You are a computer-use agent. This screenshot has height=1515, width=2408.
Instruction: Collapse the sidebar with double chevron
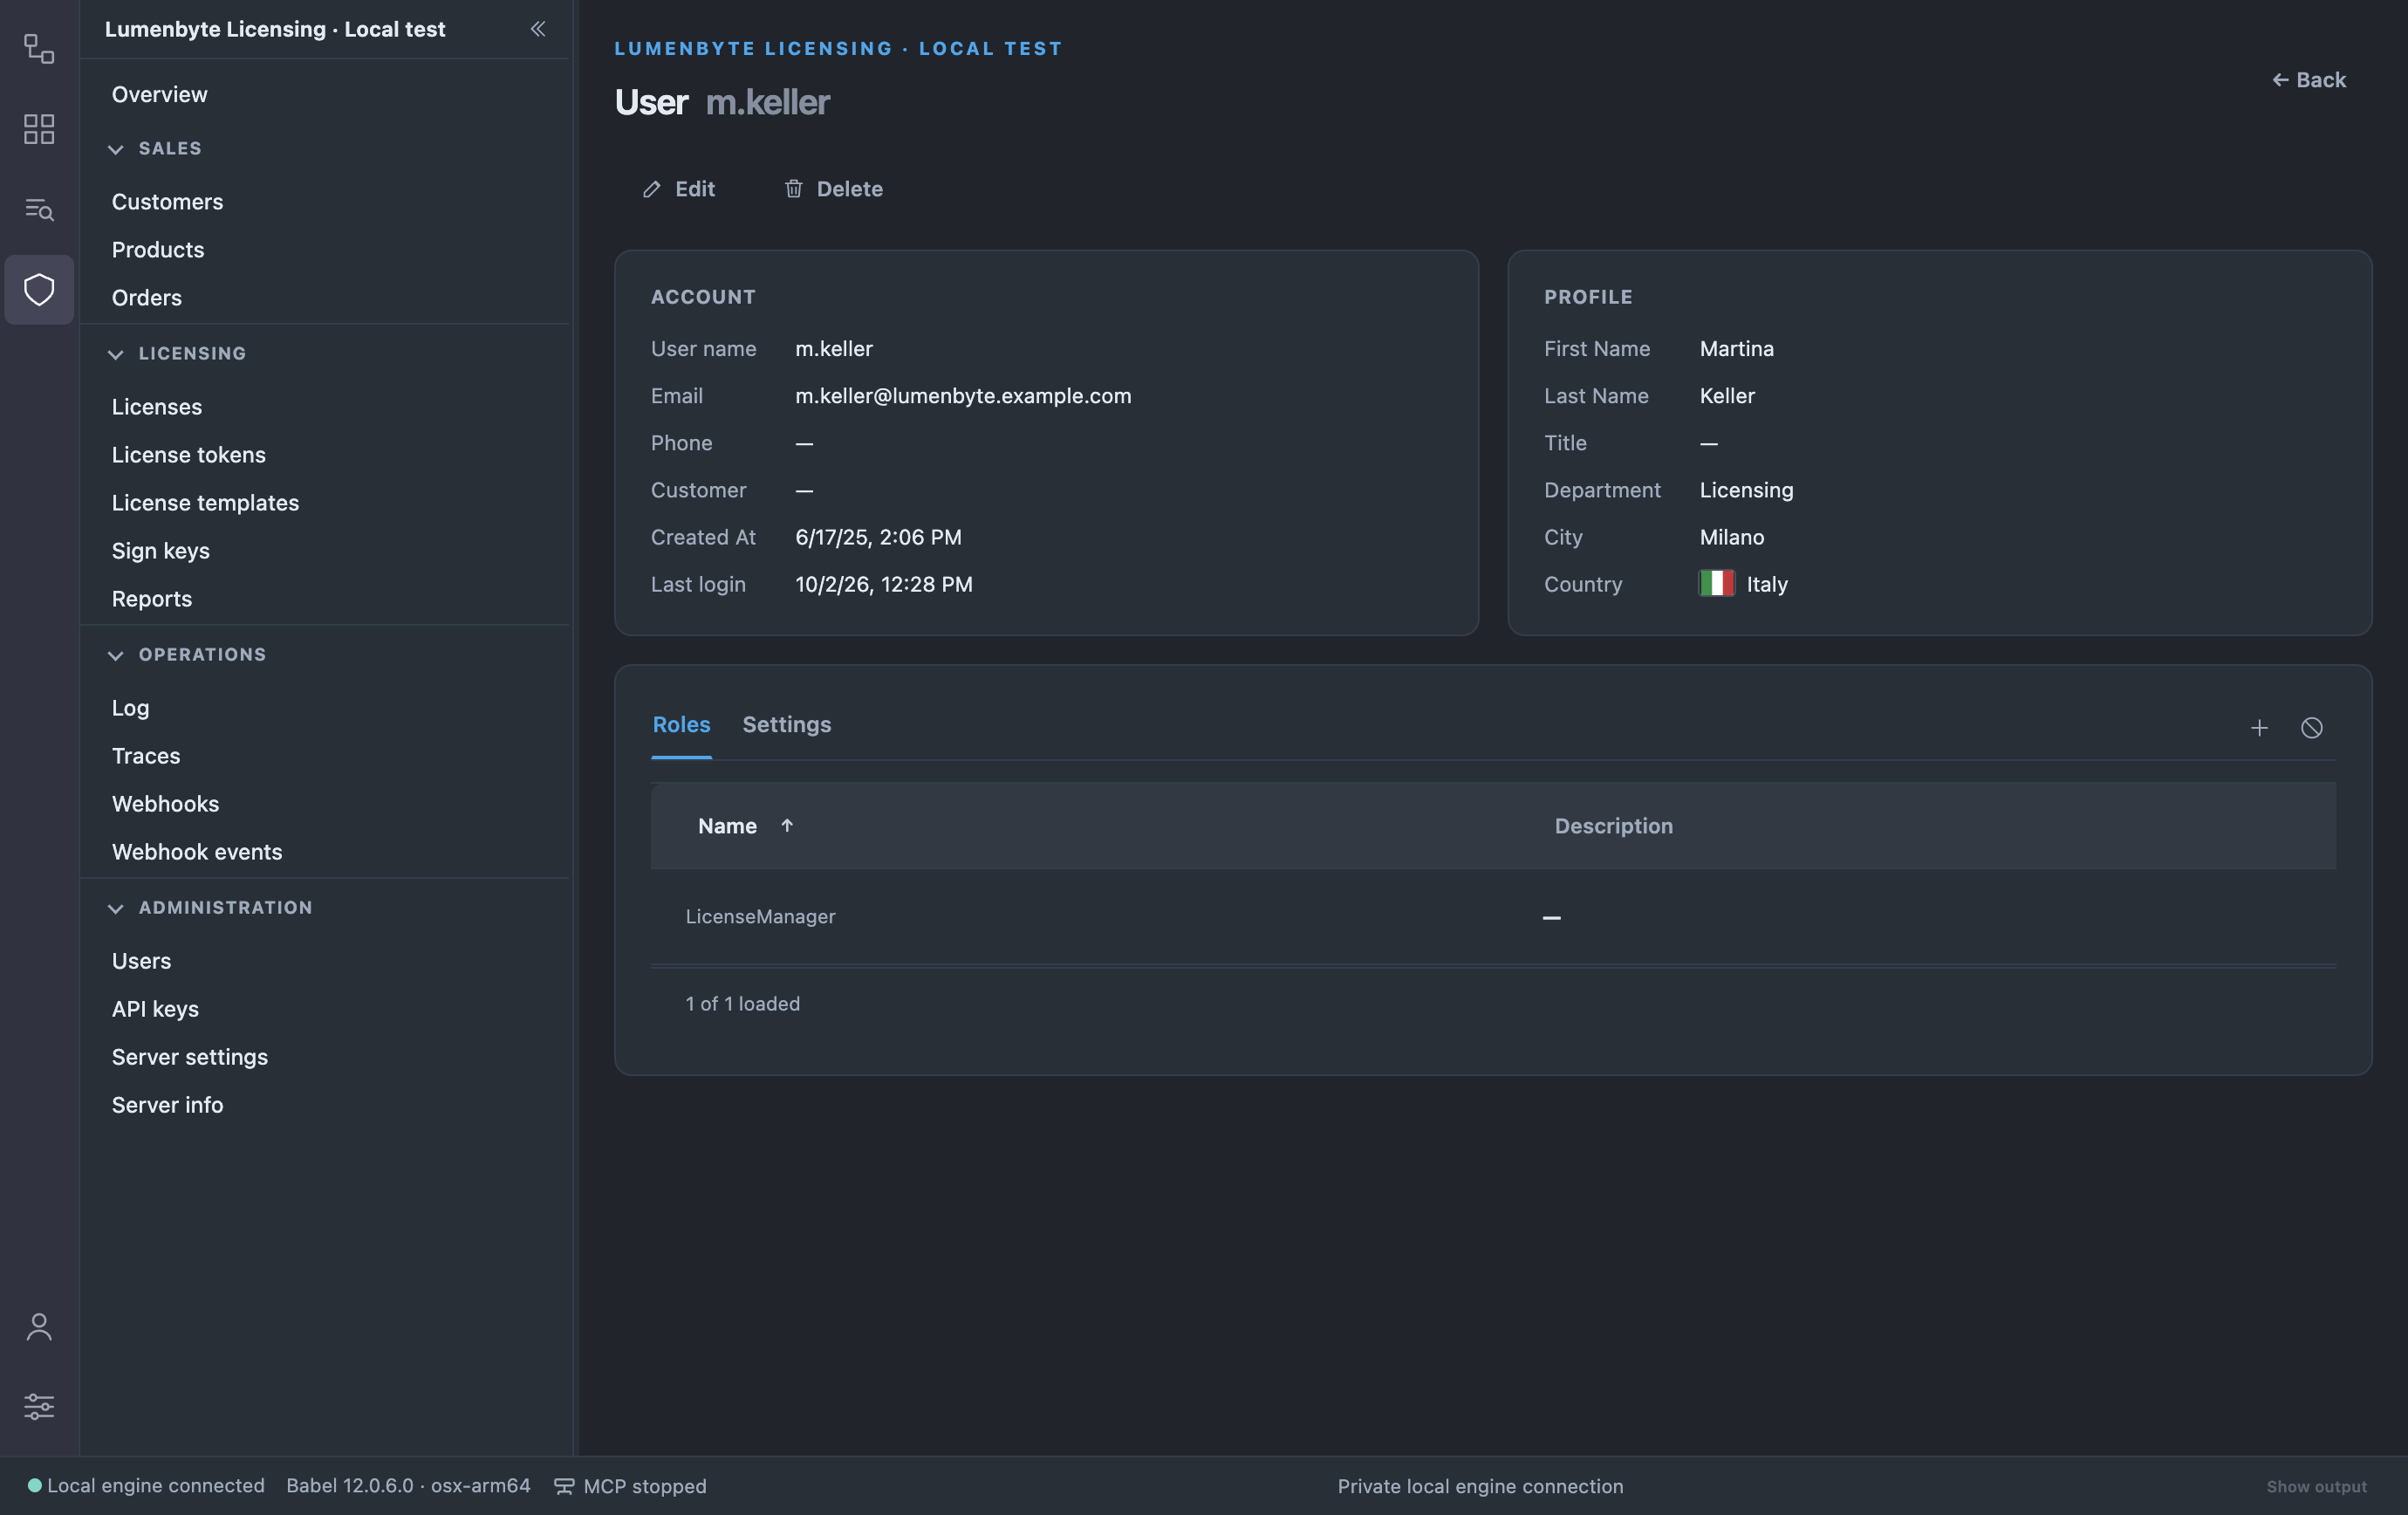538,29
